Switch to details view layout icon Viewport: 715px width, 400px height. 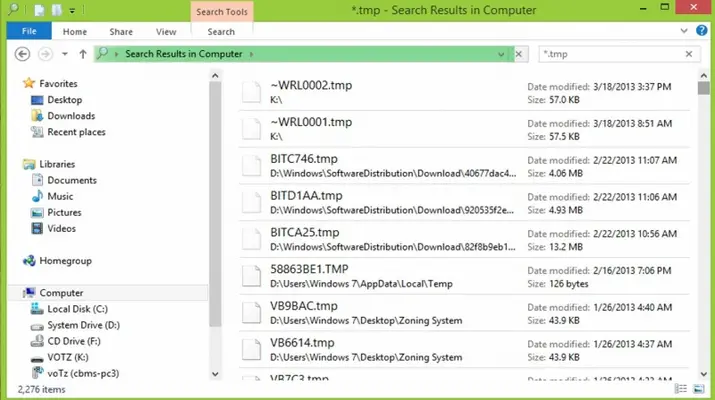coord(681,389)
